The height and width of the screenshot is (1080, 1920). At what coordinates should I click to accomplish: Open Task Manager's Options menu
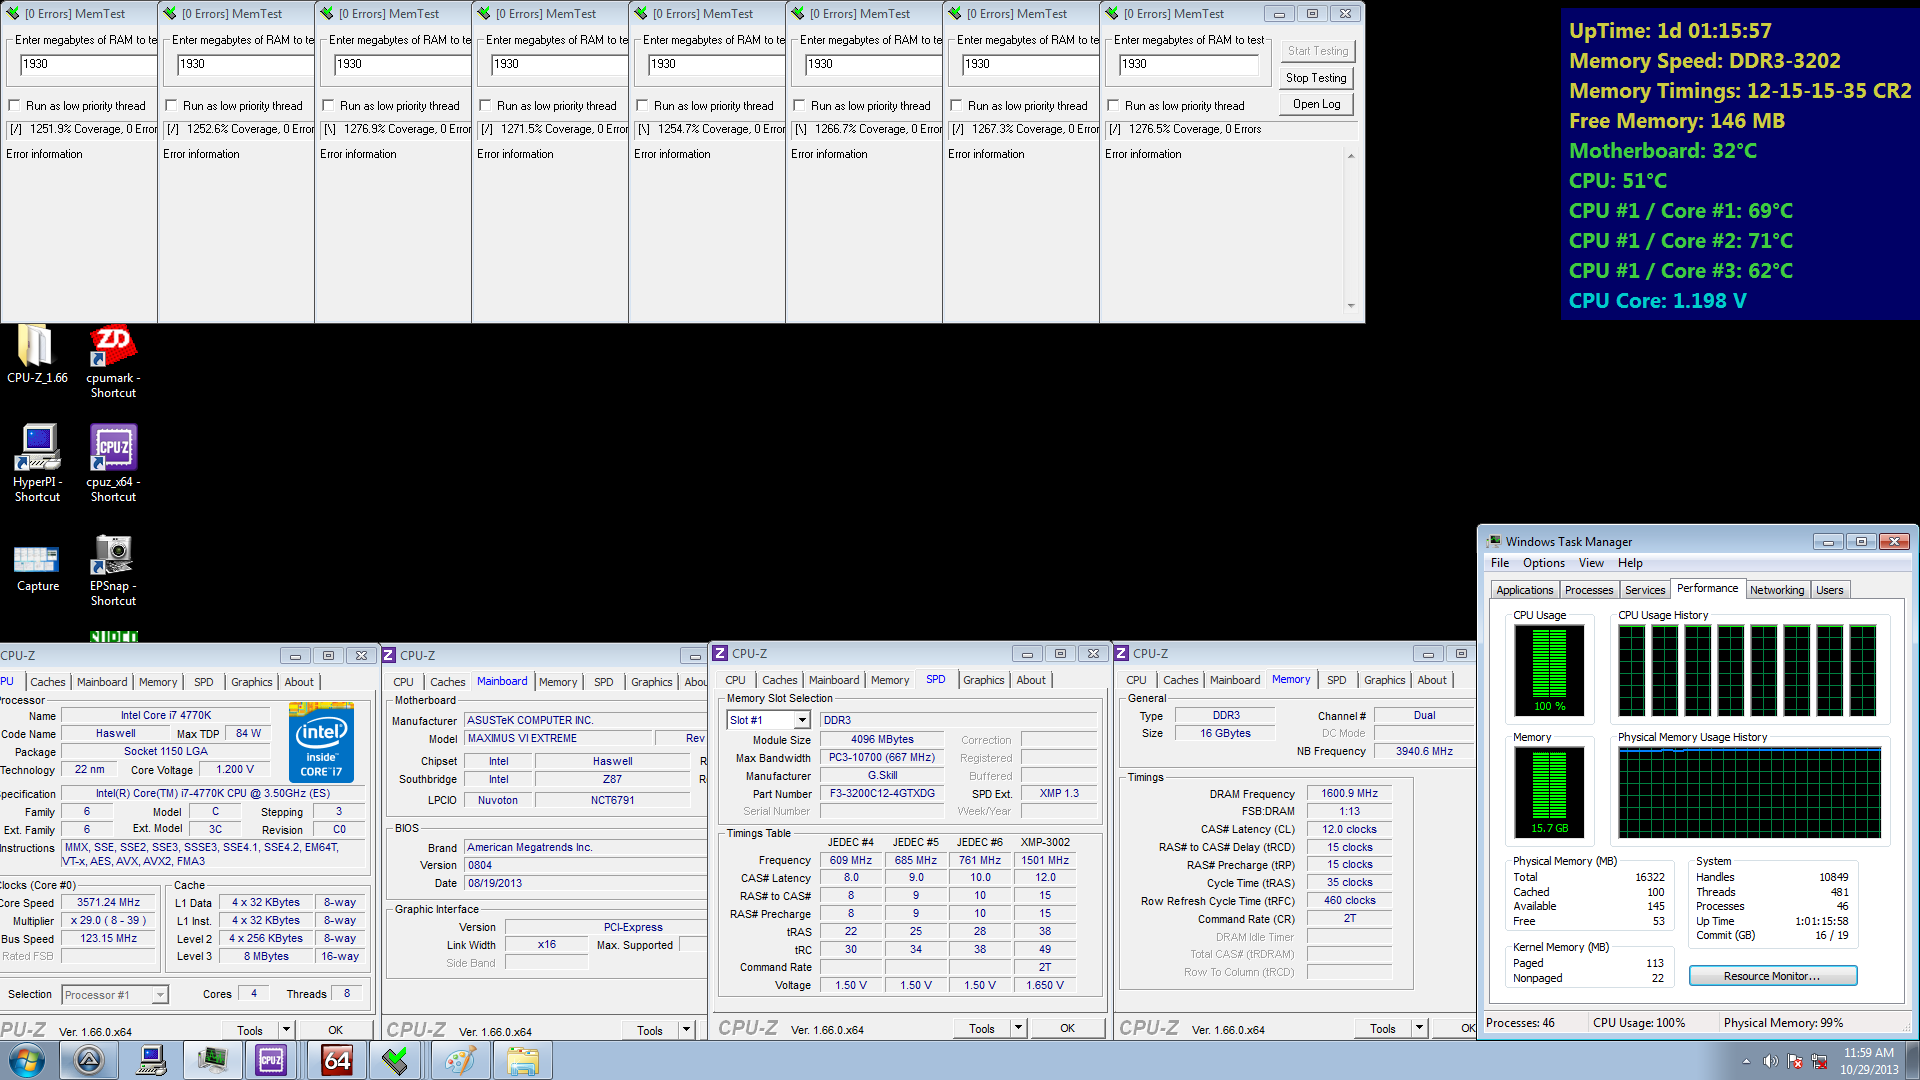click(1544, 563)
